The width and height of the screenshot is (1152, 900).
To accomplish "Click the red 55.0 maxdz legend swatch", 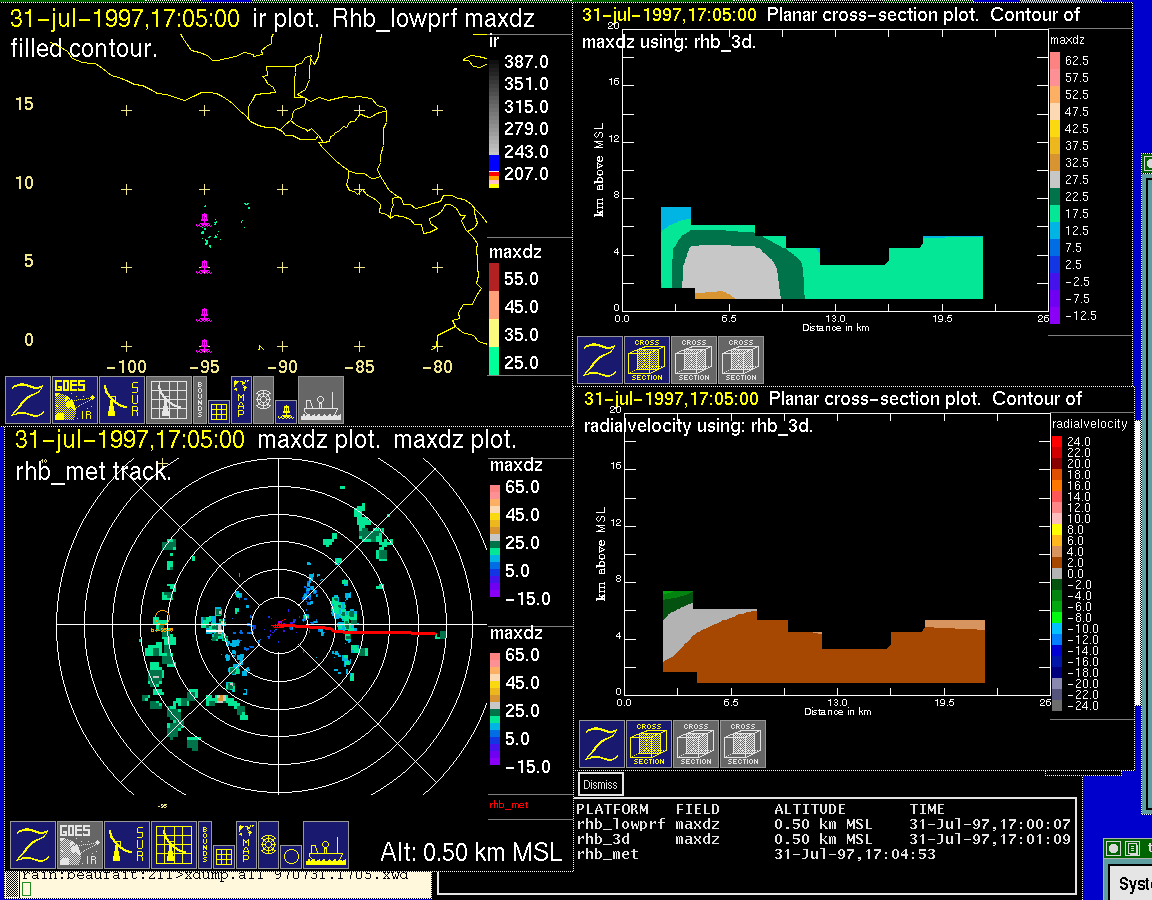I will tap(494, 279).
